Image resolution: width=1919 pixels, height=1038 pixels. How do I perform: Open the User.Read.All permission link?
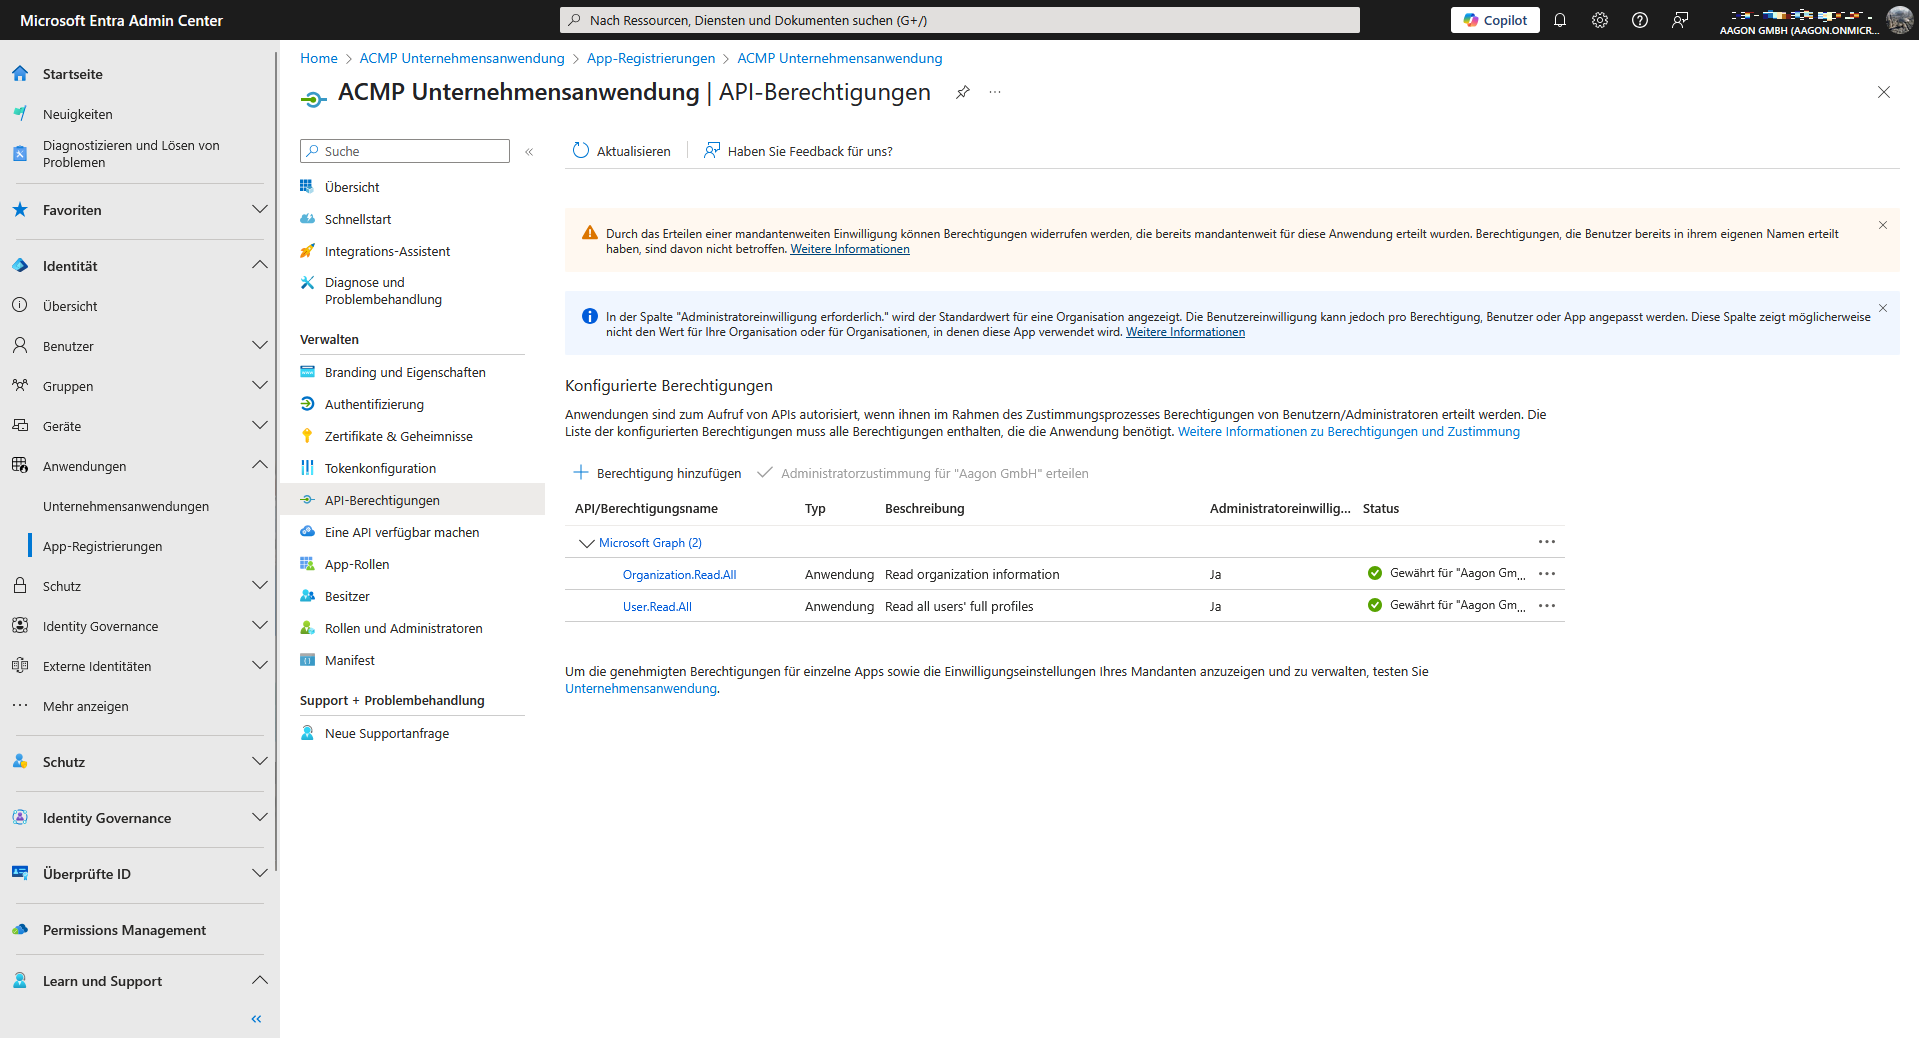pos(657,607)
